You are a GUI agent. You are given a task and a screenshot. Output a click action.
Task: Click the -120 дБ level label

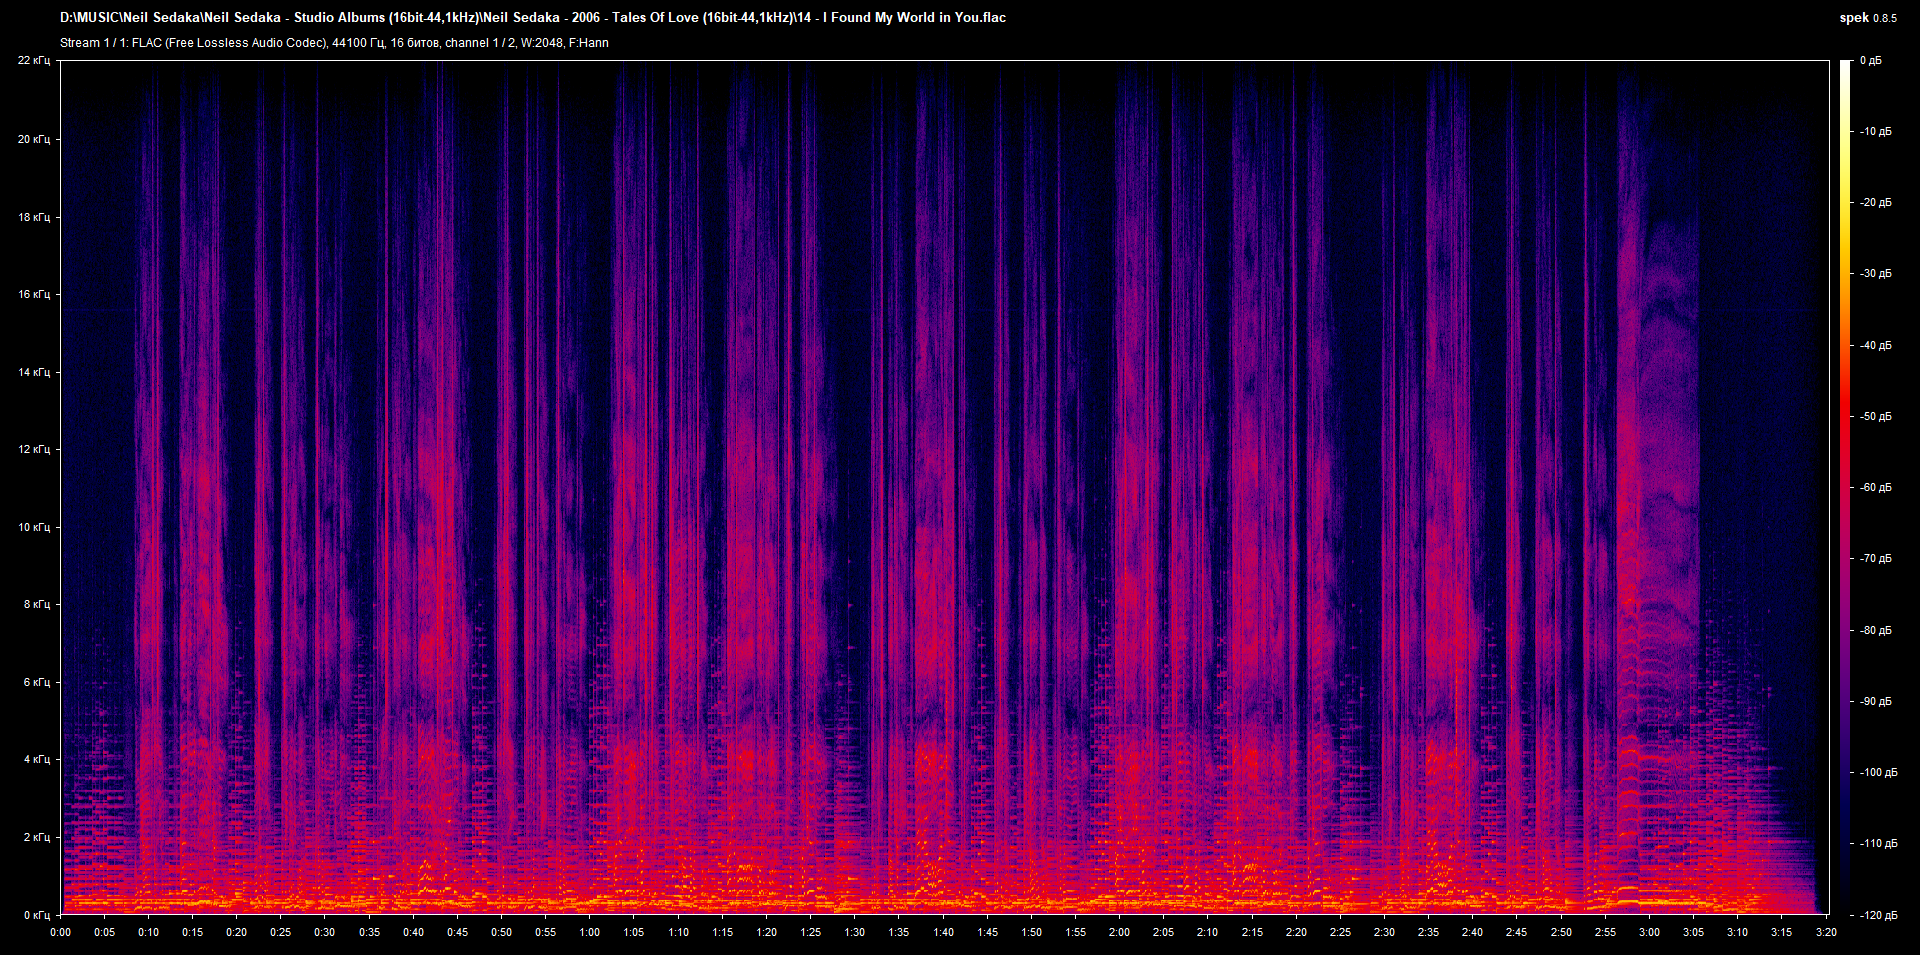(x=1877, y=915)
